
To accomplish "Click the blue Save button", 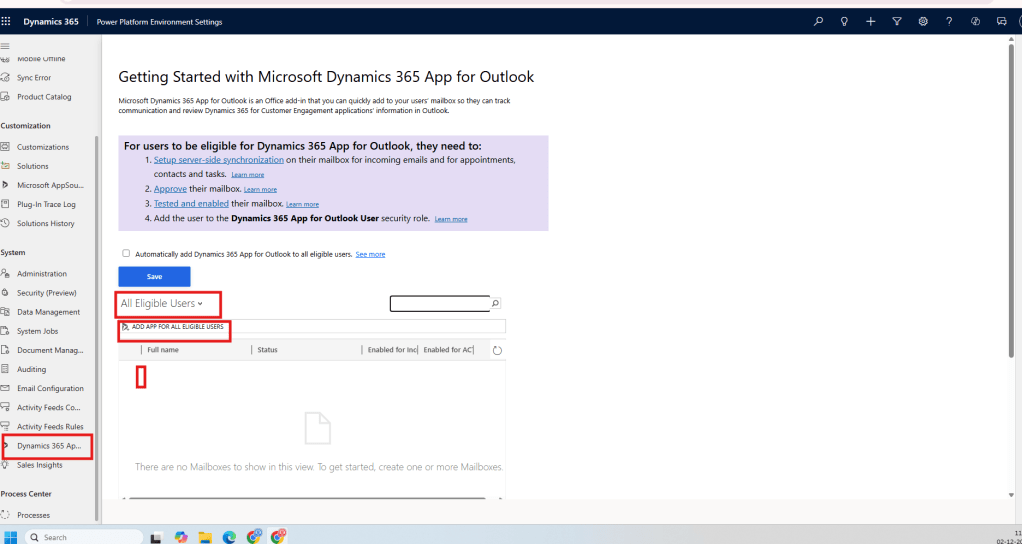I will (x=154, y=277).
